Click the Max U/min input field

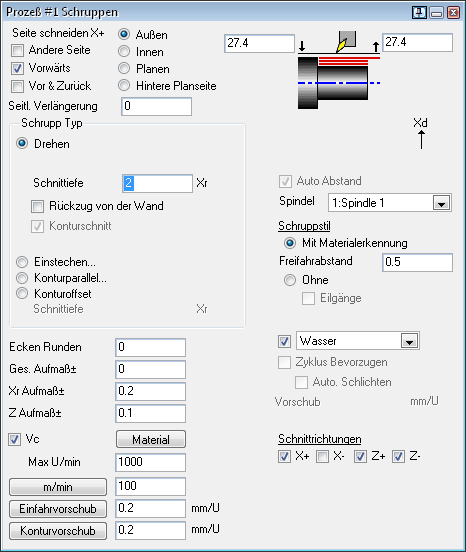(150, 462)
